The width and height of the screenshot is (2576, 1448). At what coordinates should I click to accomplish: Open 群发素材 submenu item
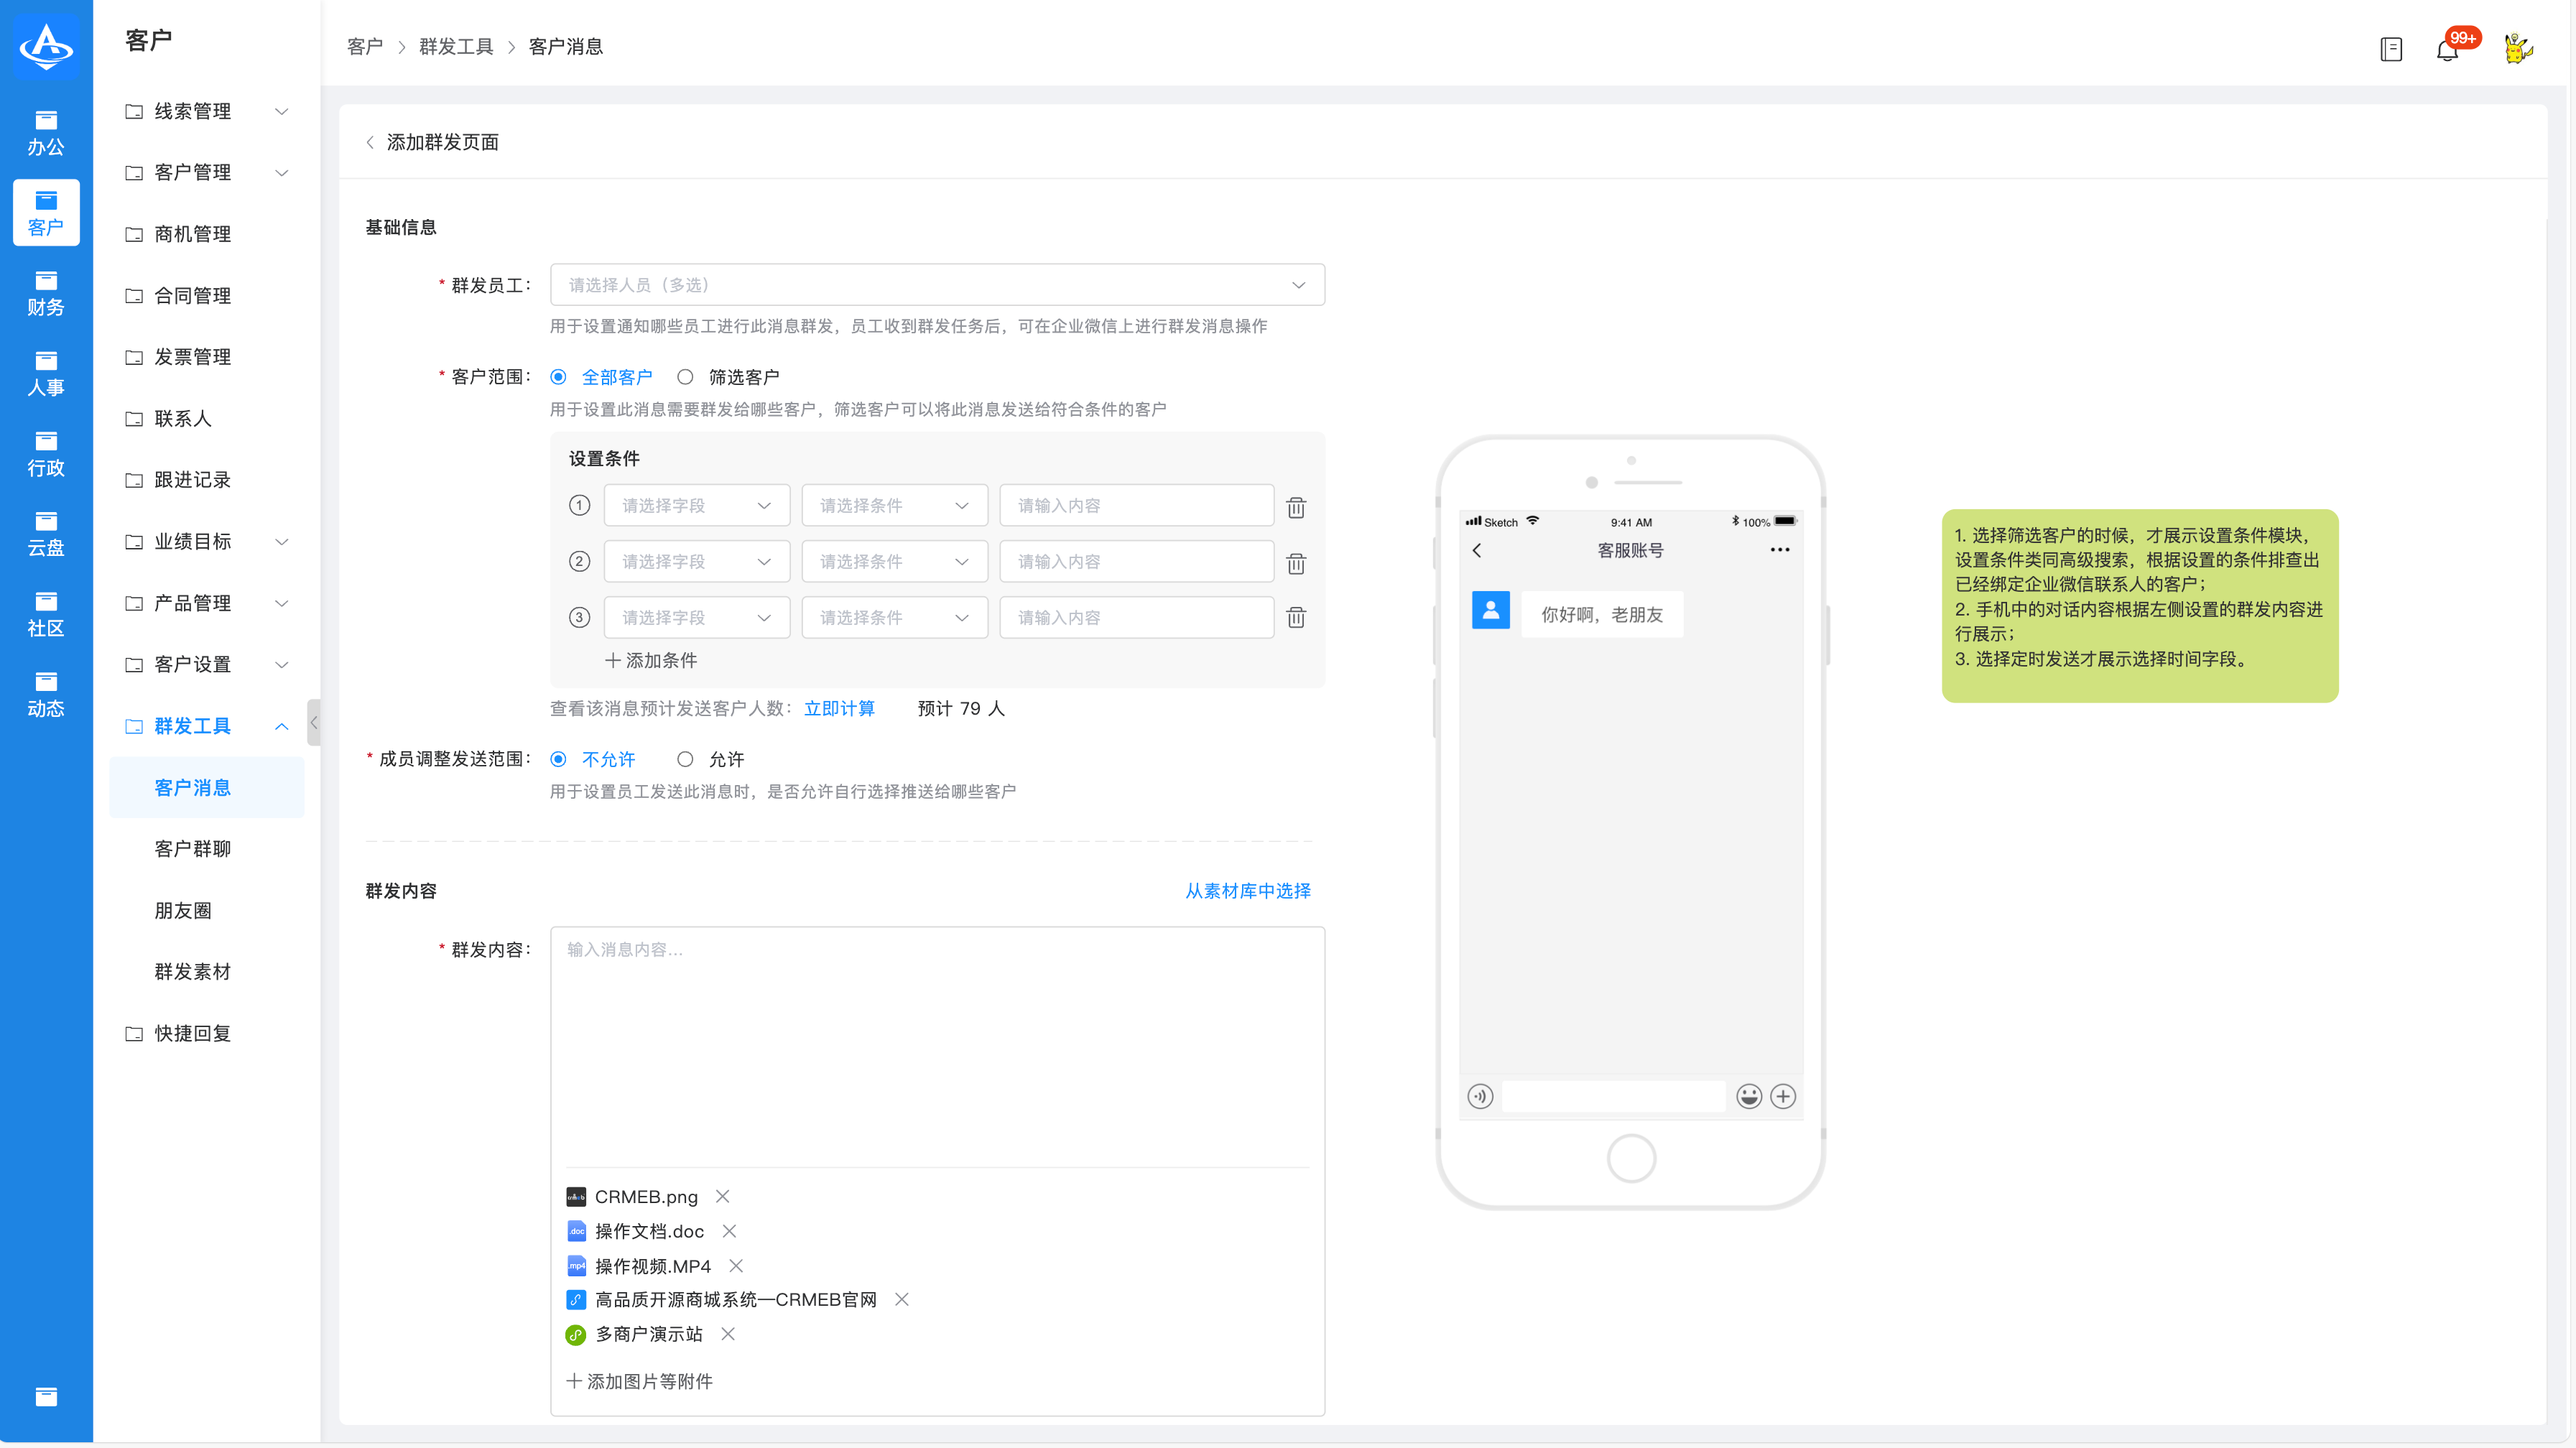pos(192,971)
